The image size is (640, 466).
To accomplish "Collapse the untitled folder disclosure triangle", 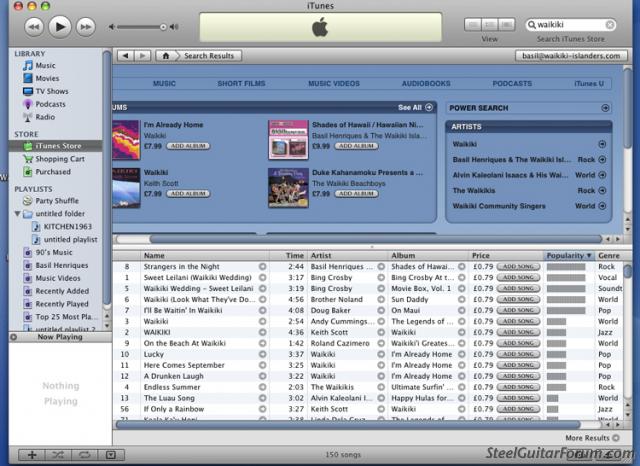I will [17, 214].
